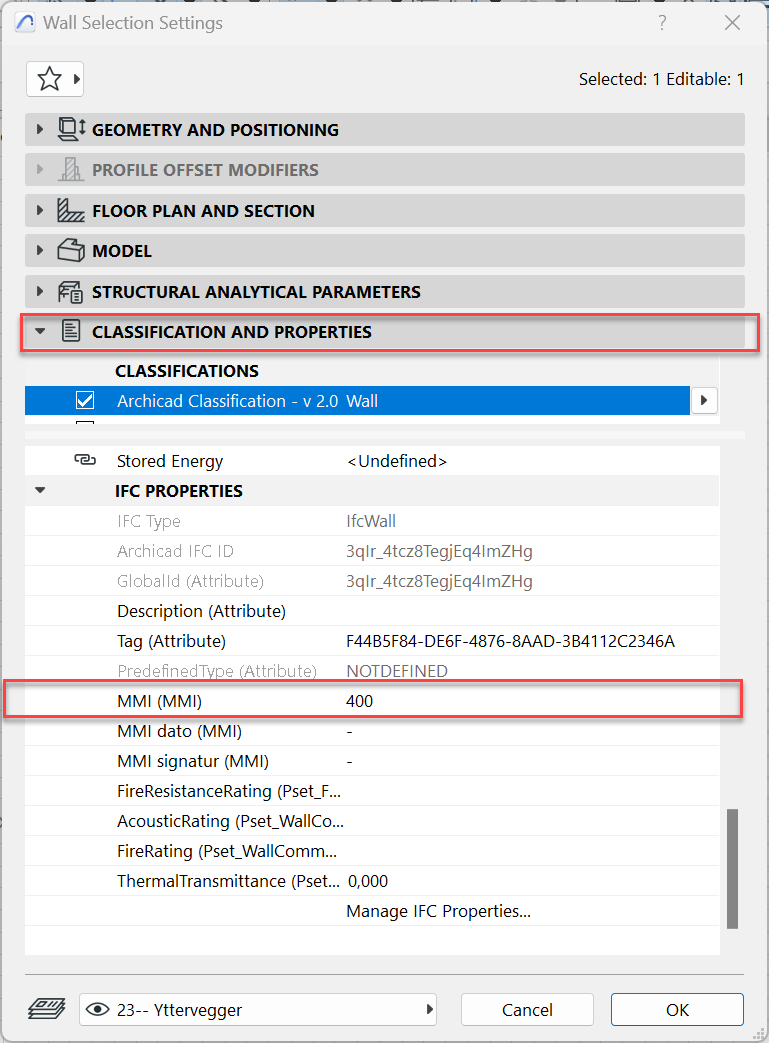
Task: Click the Structural Analytical Parameters icon
Action: point(71,292)
